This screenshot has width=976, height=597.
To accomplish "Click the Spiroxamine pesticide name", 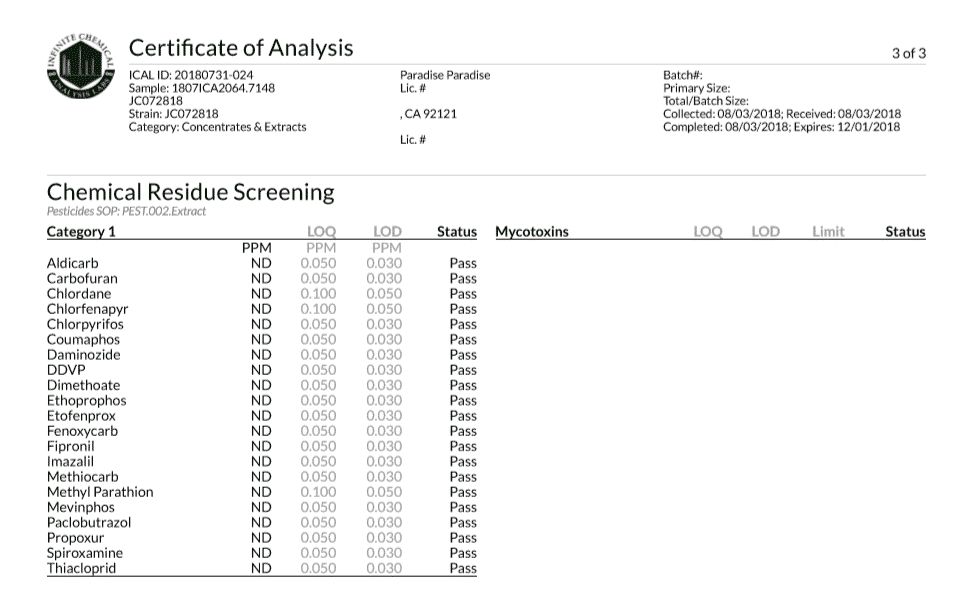I will 85,553.
